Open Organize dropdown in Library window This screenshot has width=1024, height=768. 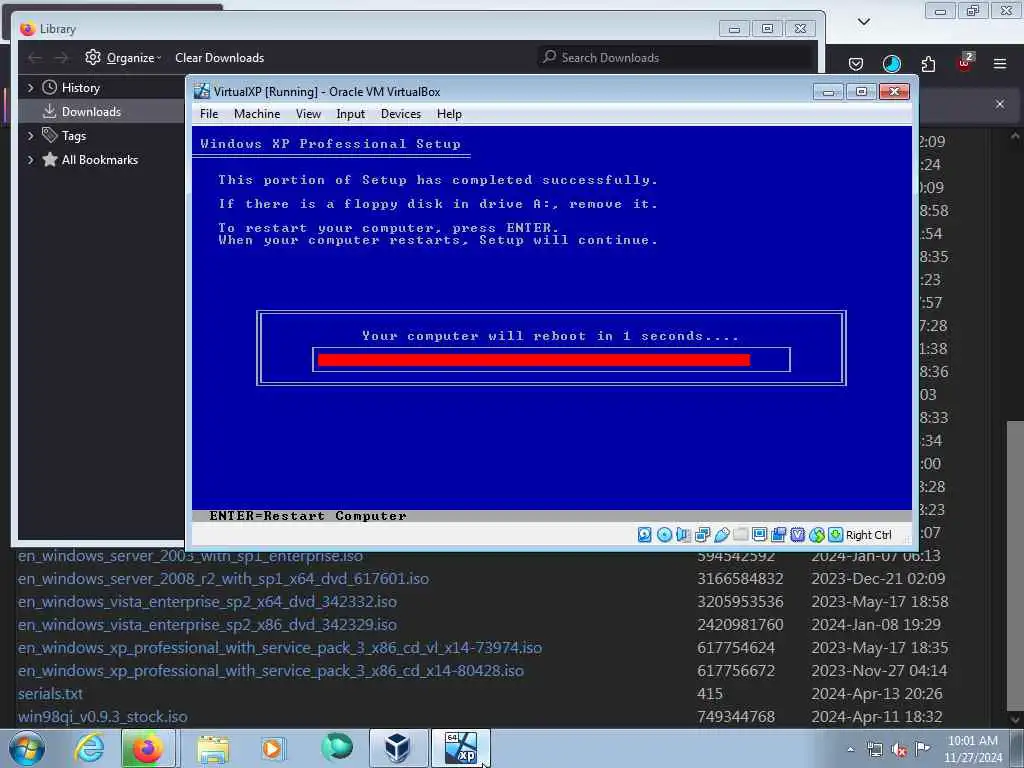pos(123,57)
